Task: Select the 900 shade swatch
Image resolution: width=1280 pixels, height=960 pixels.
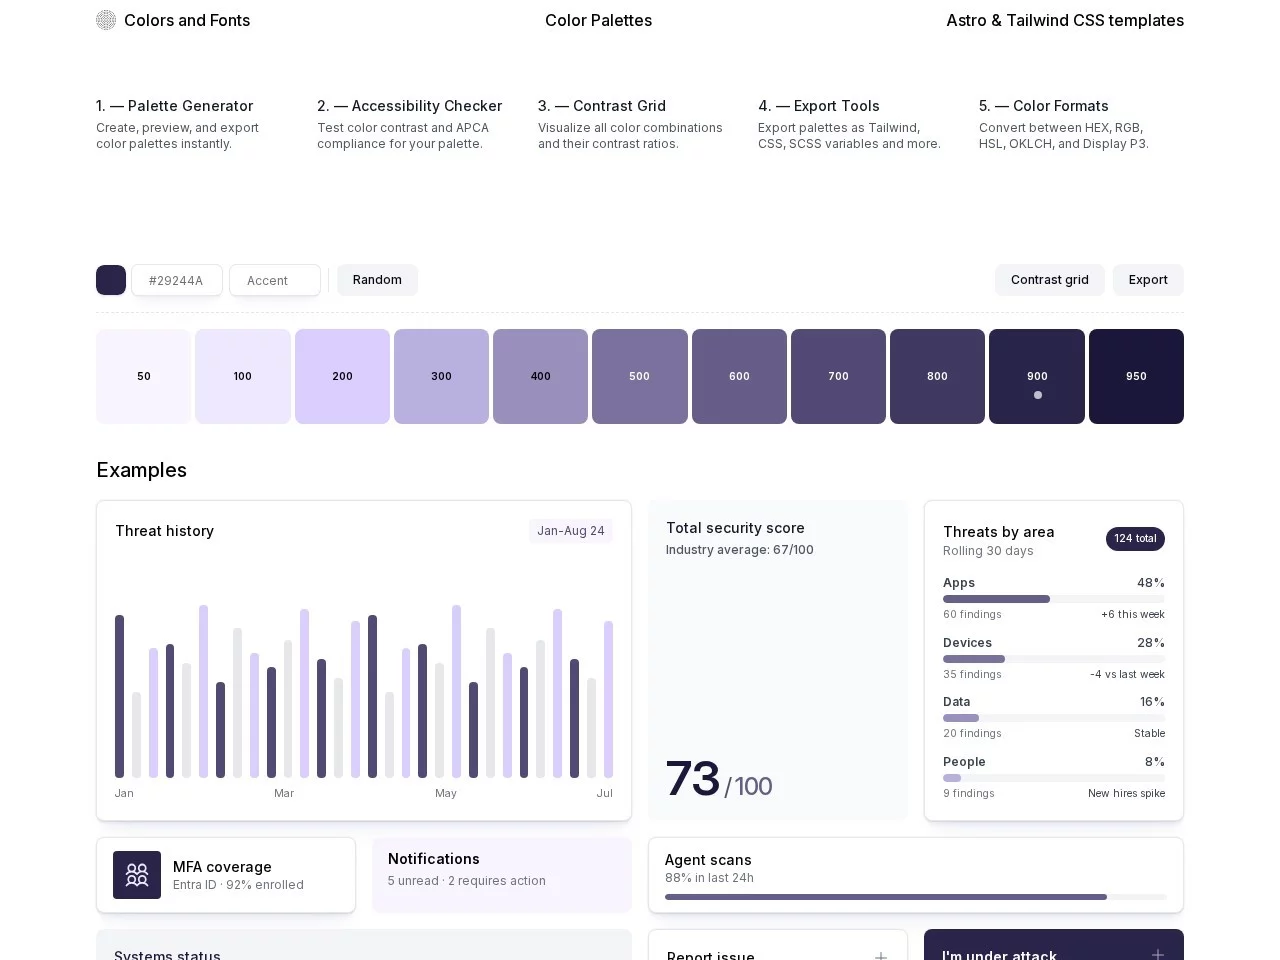Action: coord(1036,376)
